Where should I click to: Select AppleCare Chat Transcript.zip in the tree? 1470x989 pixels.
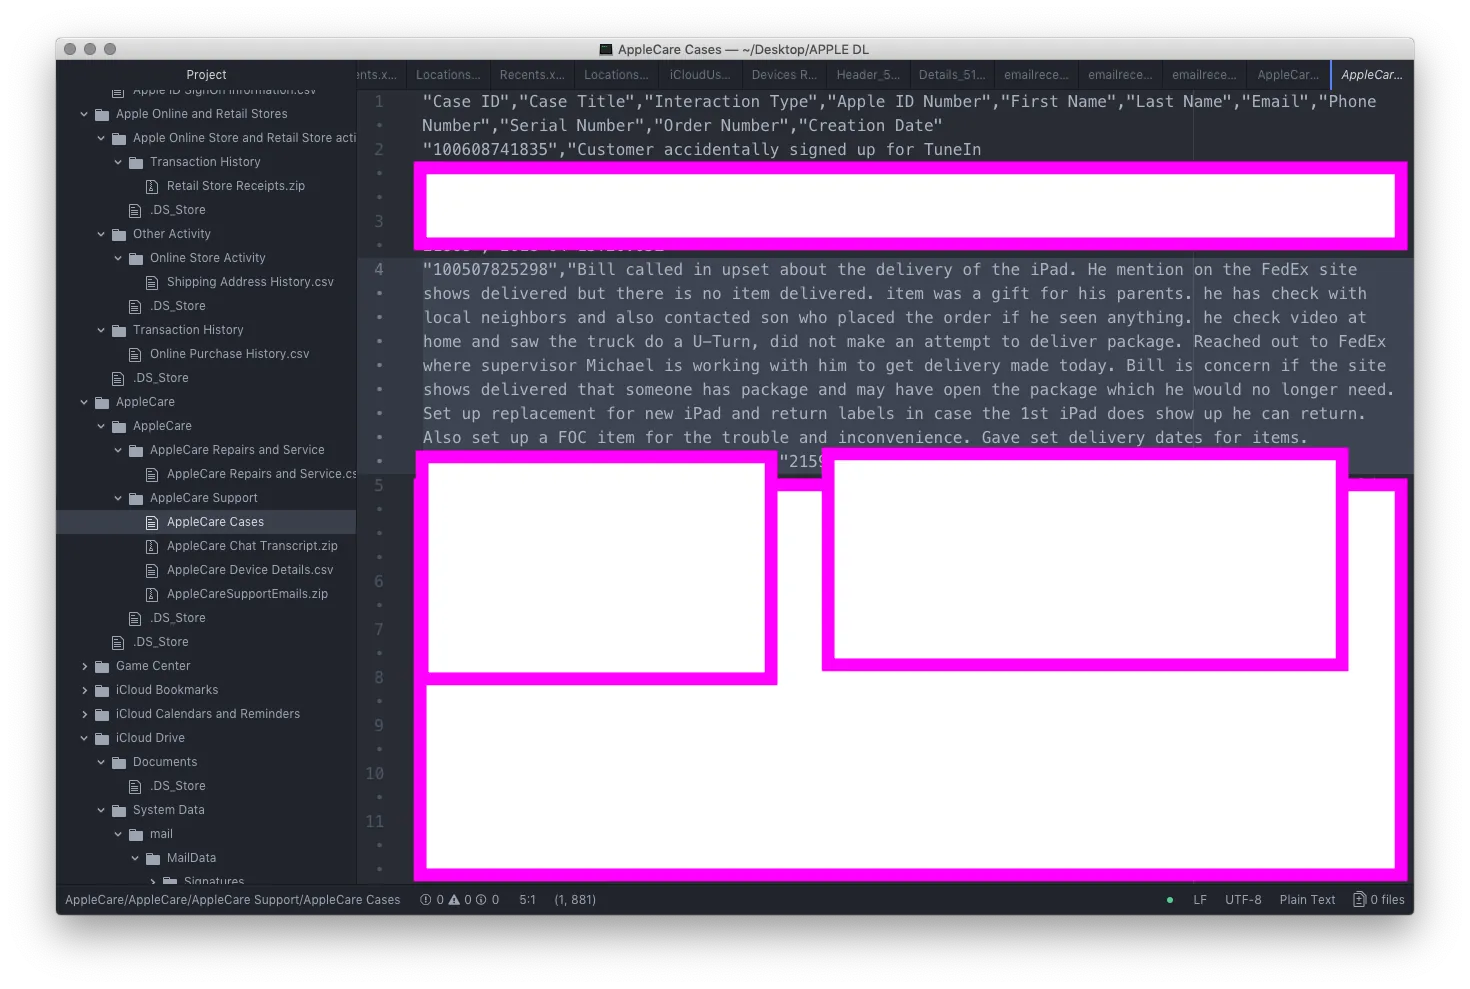click(x=252, y=546)
